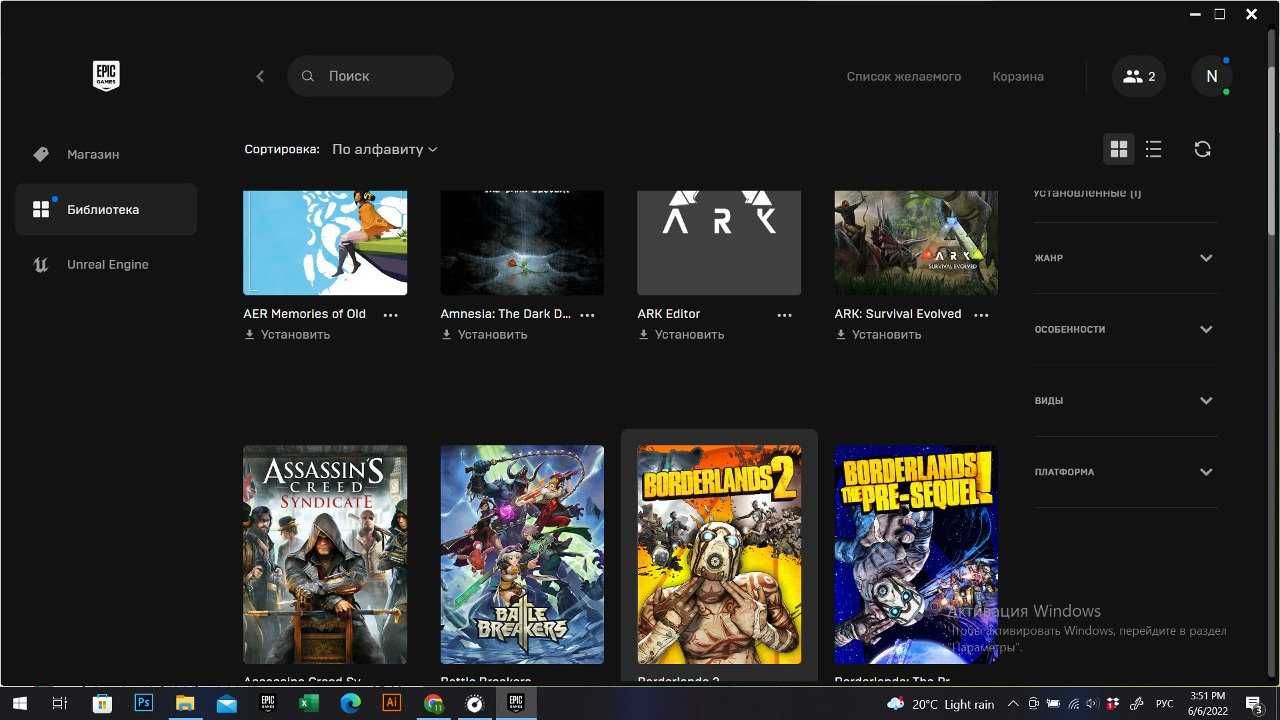
Task: Show hidden system tray icons
Action: coord(1013,704)
